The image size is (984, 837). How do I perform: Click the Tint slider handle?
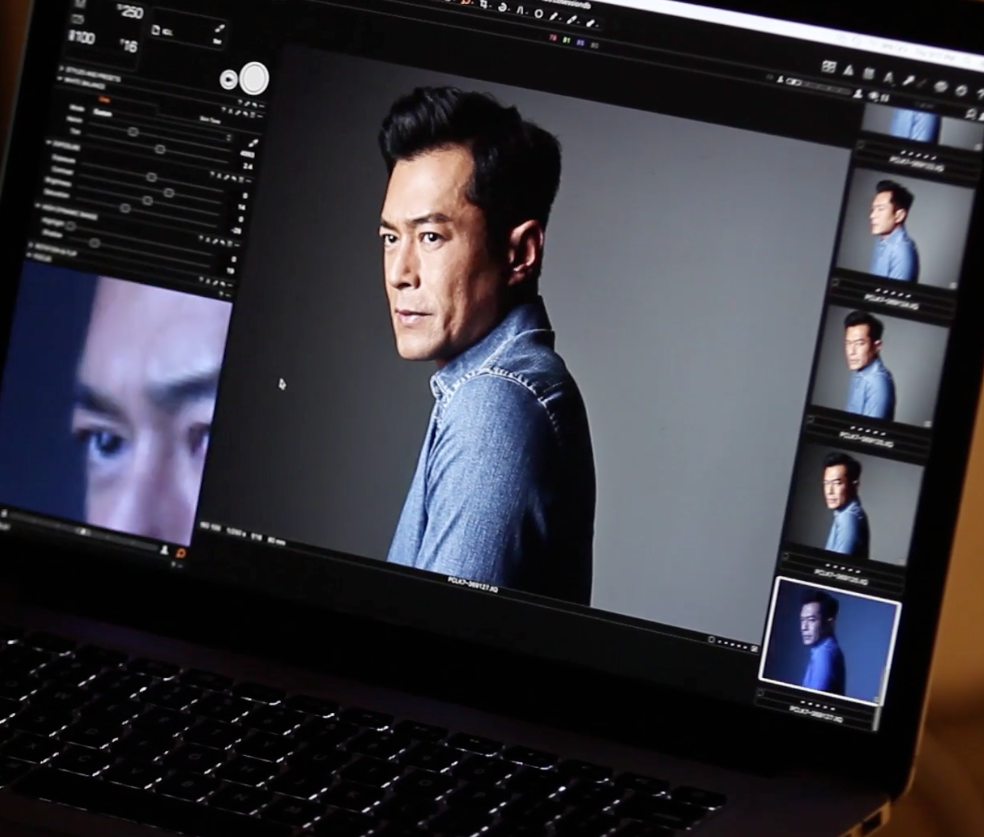coord(161,149)
